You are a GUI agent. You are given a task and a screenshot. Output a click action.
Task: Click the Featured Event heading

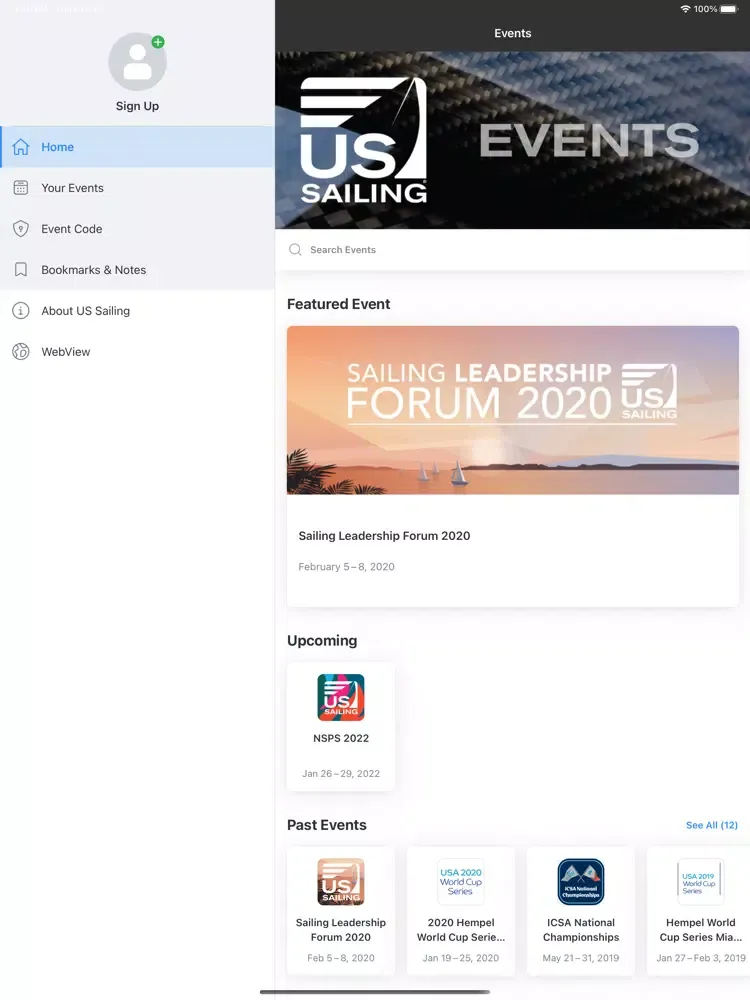click(339, 304)
